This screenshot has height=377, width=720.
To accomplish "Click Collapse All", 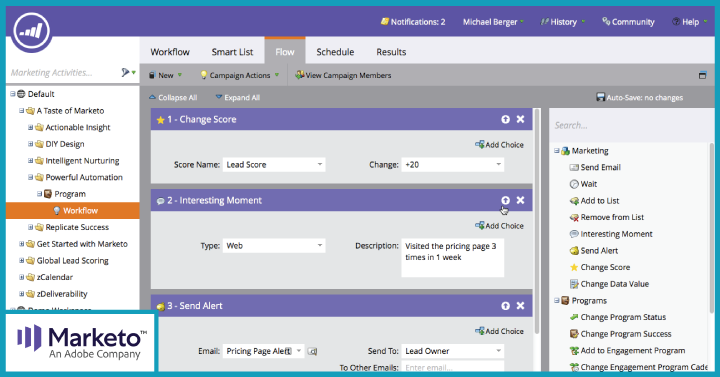I will pos(173,97).
